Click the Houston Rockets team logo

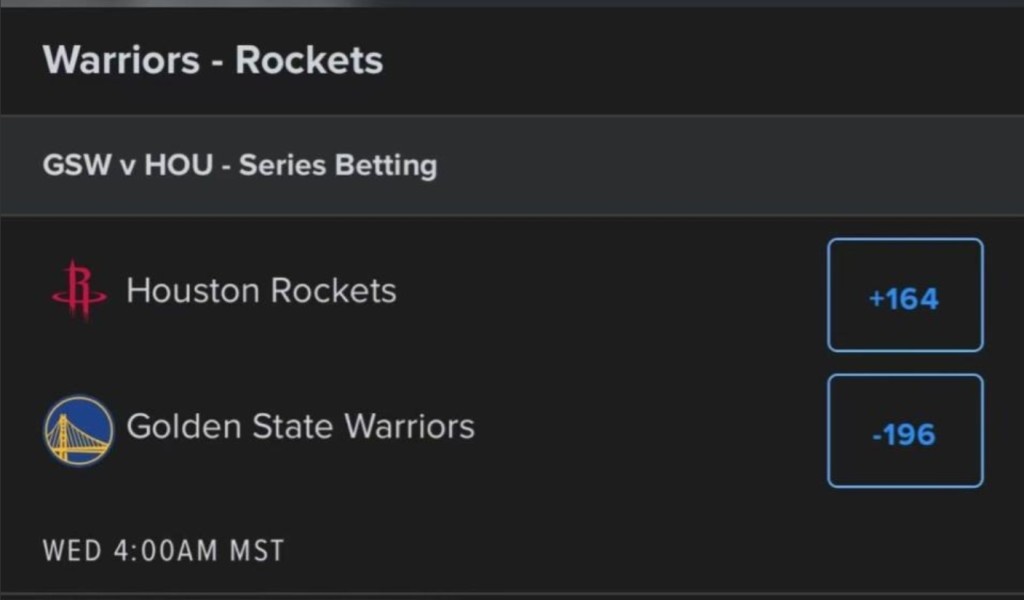(x=79, y=291)
